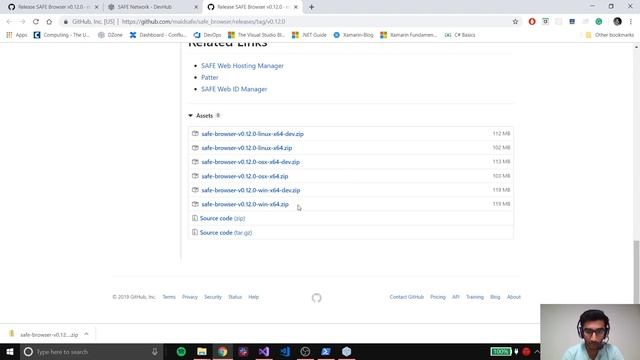Open Apps bookmark shortcut
Viewport: 640px width, 360px height.
tap(16, 35)
